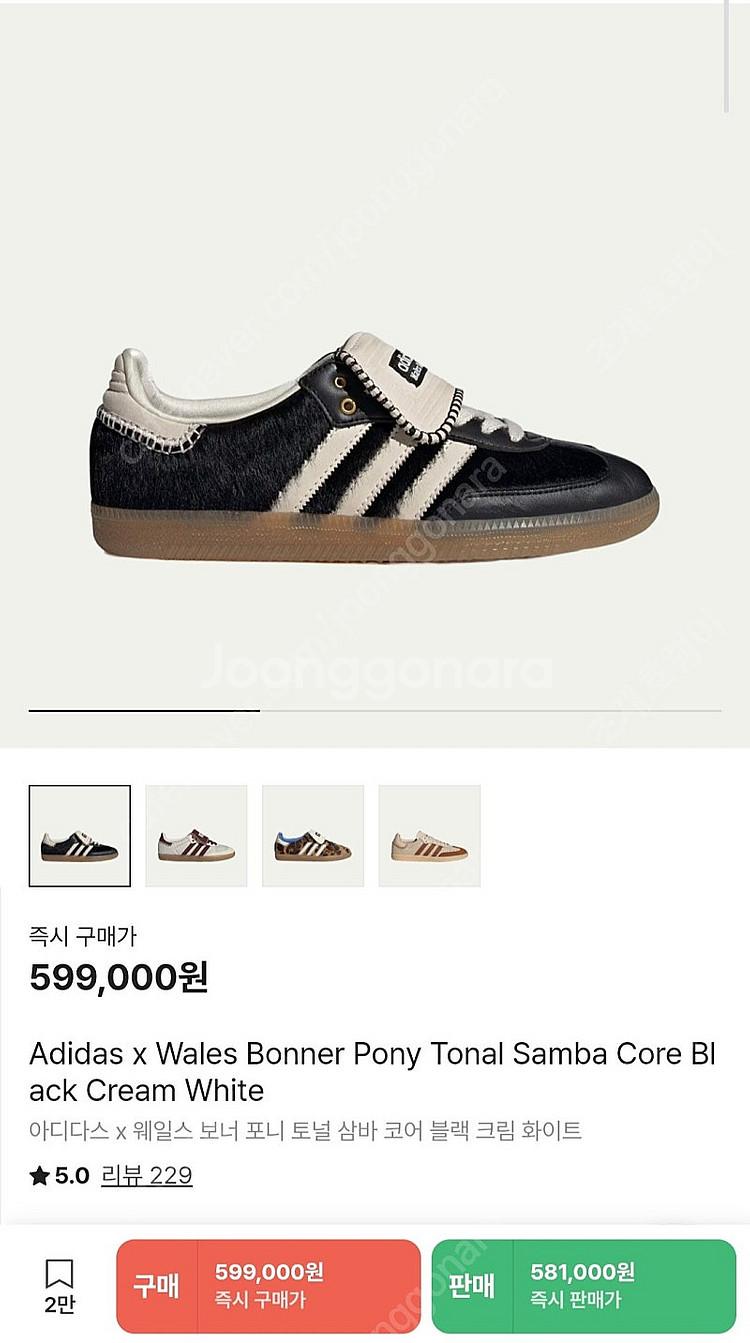
Task: Click the page scrollbar at top right
Action: point(729,55)
